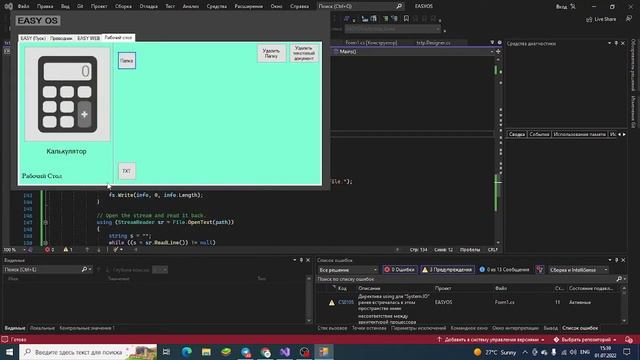This screenshot has width=640, height=360.
Task: Open the Git menu
Action: click(80, 6)
